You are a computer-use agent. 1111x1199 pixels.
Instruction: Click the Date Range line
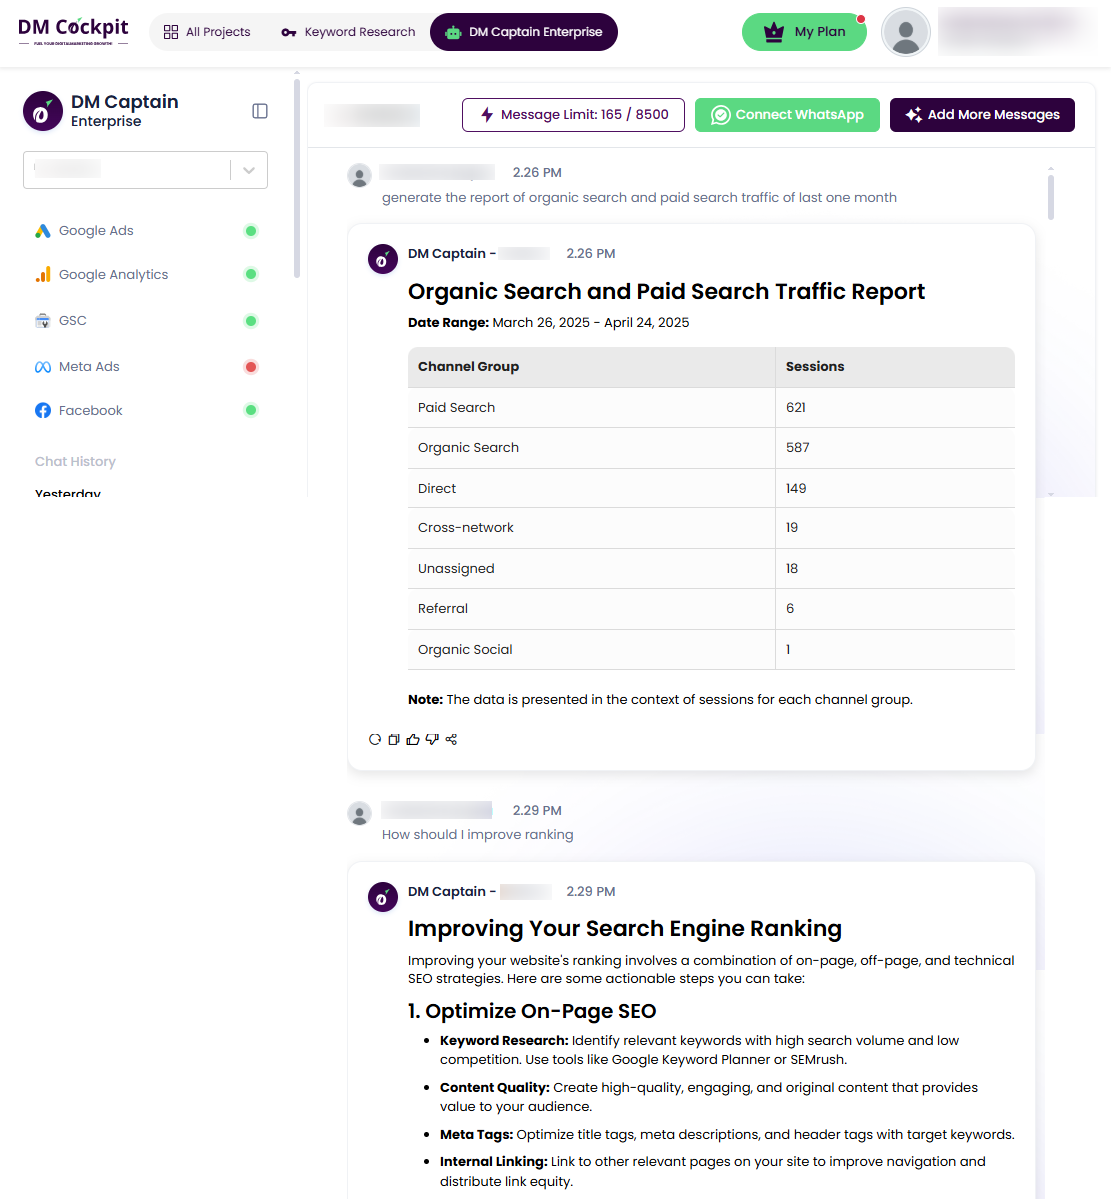tap(548, 323)
